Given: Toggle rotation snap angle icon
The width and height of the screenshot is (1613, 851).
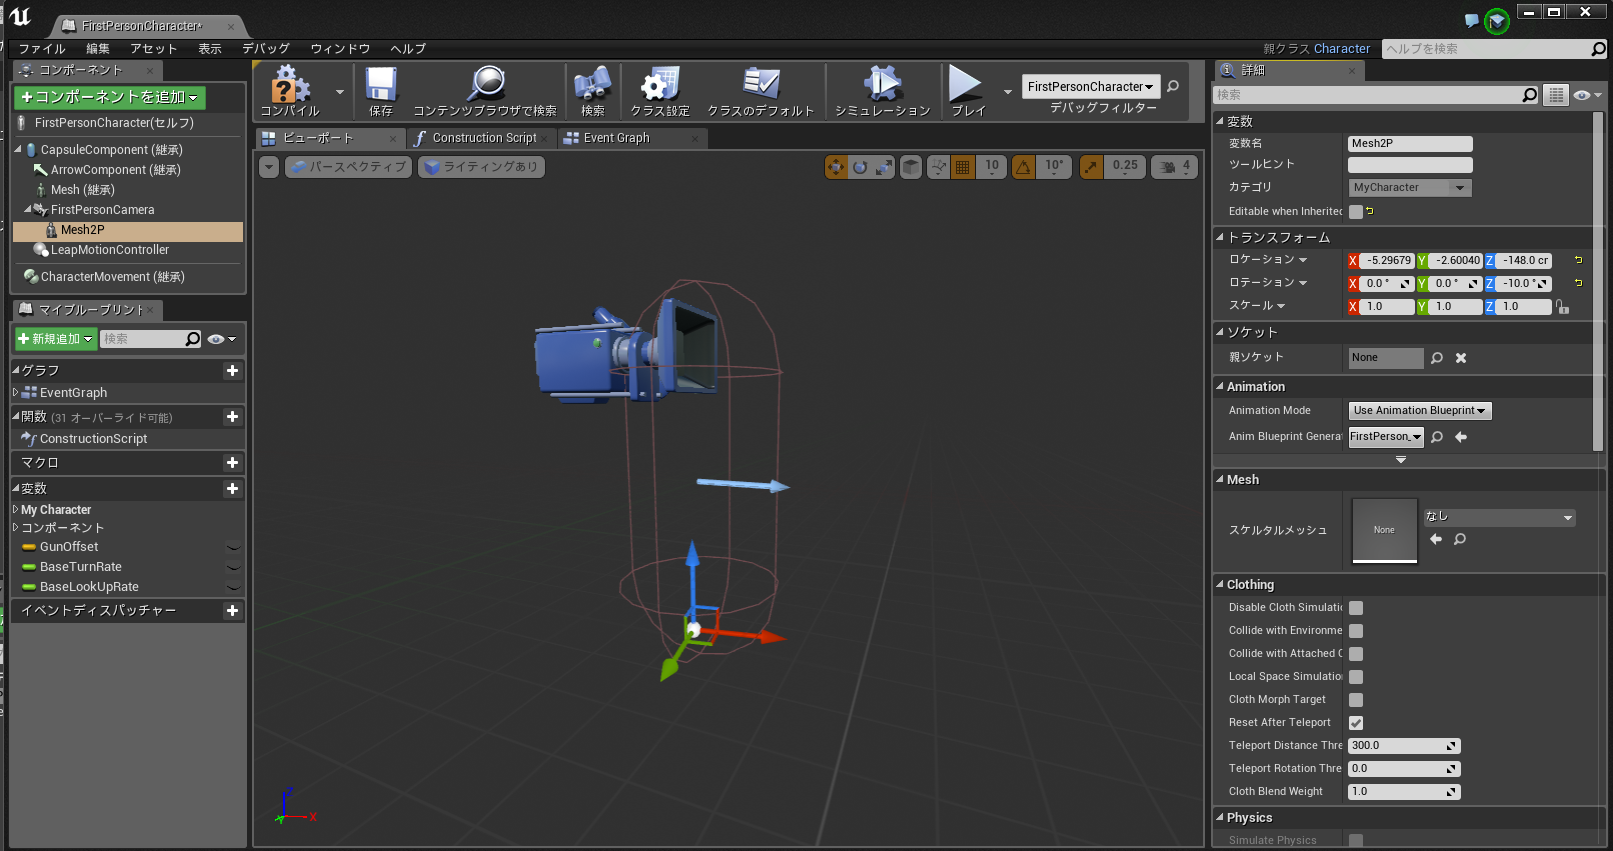Looking at the screenshot, I should [1023, 167].
